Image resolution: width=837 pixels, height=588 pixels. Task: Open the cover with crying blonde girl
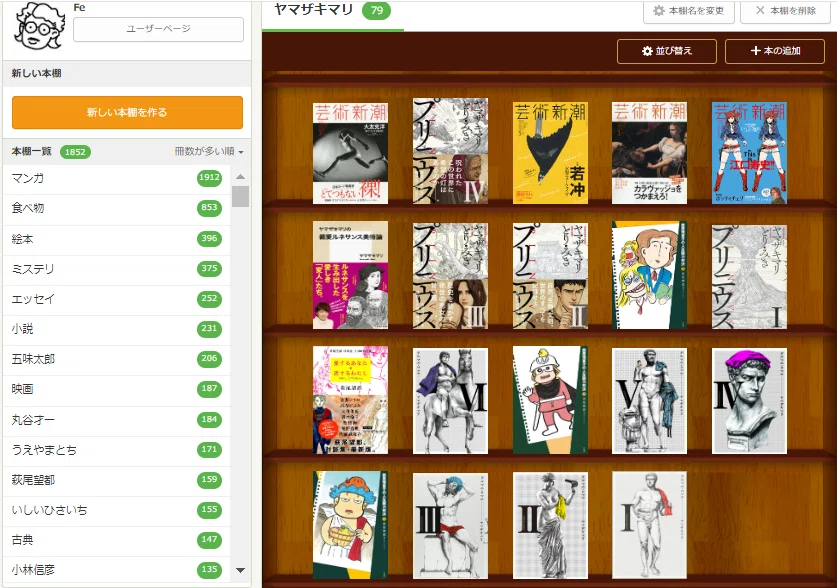(x=649, y=275)
